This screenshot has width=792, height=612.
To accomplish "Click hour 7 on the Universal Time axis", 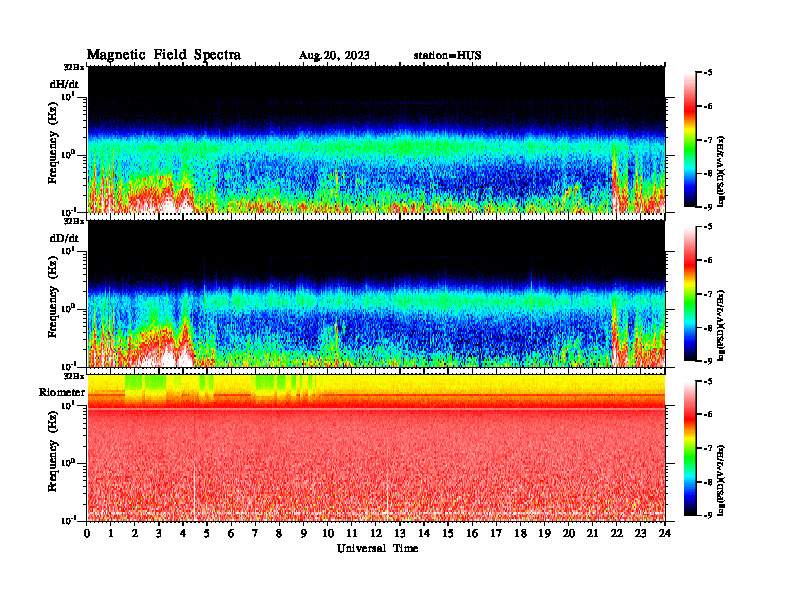I will pyautogui.click(x=255, y=534).
